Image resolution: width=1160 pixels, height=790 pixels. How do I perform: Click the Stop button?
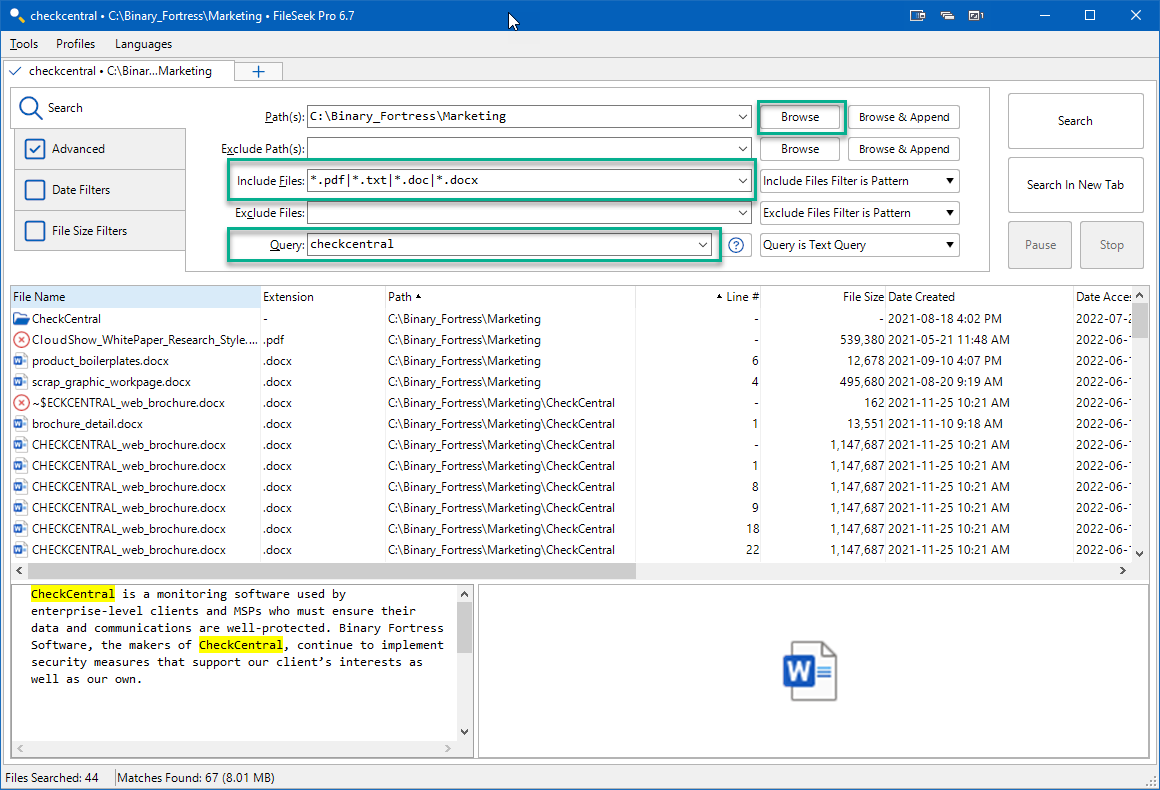pos(1111,245)
